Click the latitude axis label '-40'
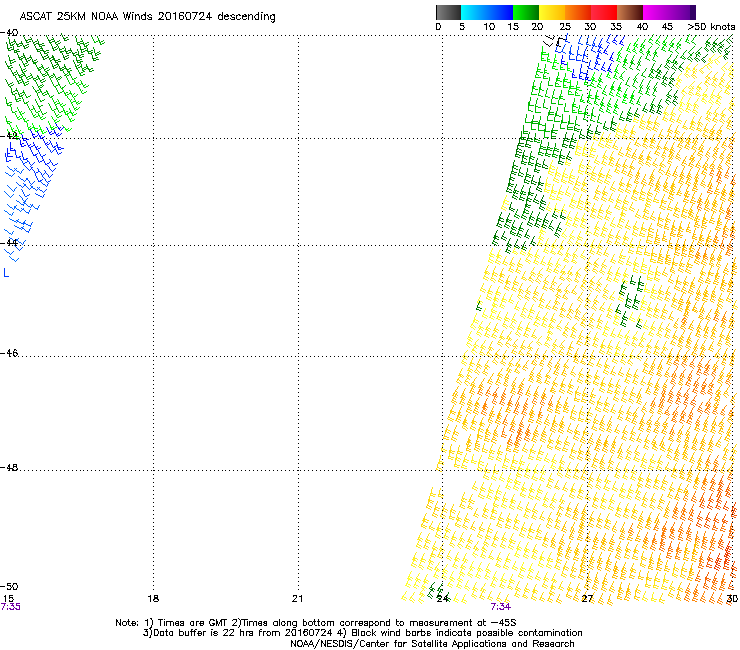This screenshot has width=740, height=650. (x=9, y=33)
